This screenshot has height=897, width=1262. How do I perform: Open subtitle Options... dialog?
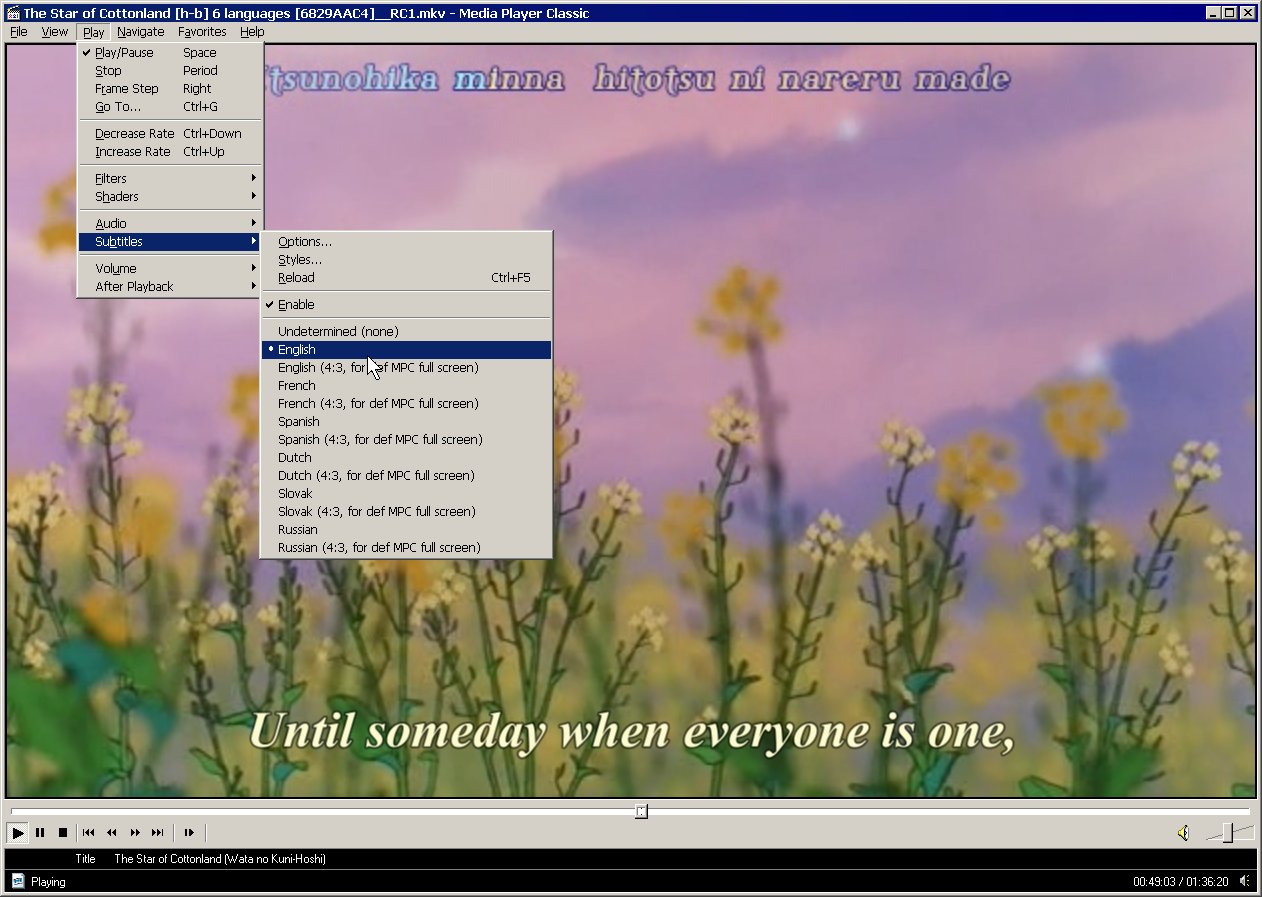tap(305, 242)
